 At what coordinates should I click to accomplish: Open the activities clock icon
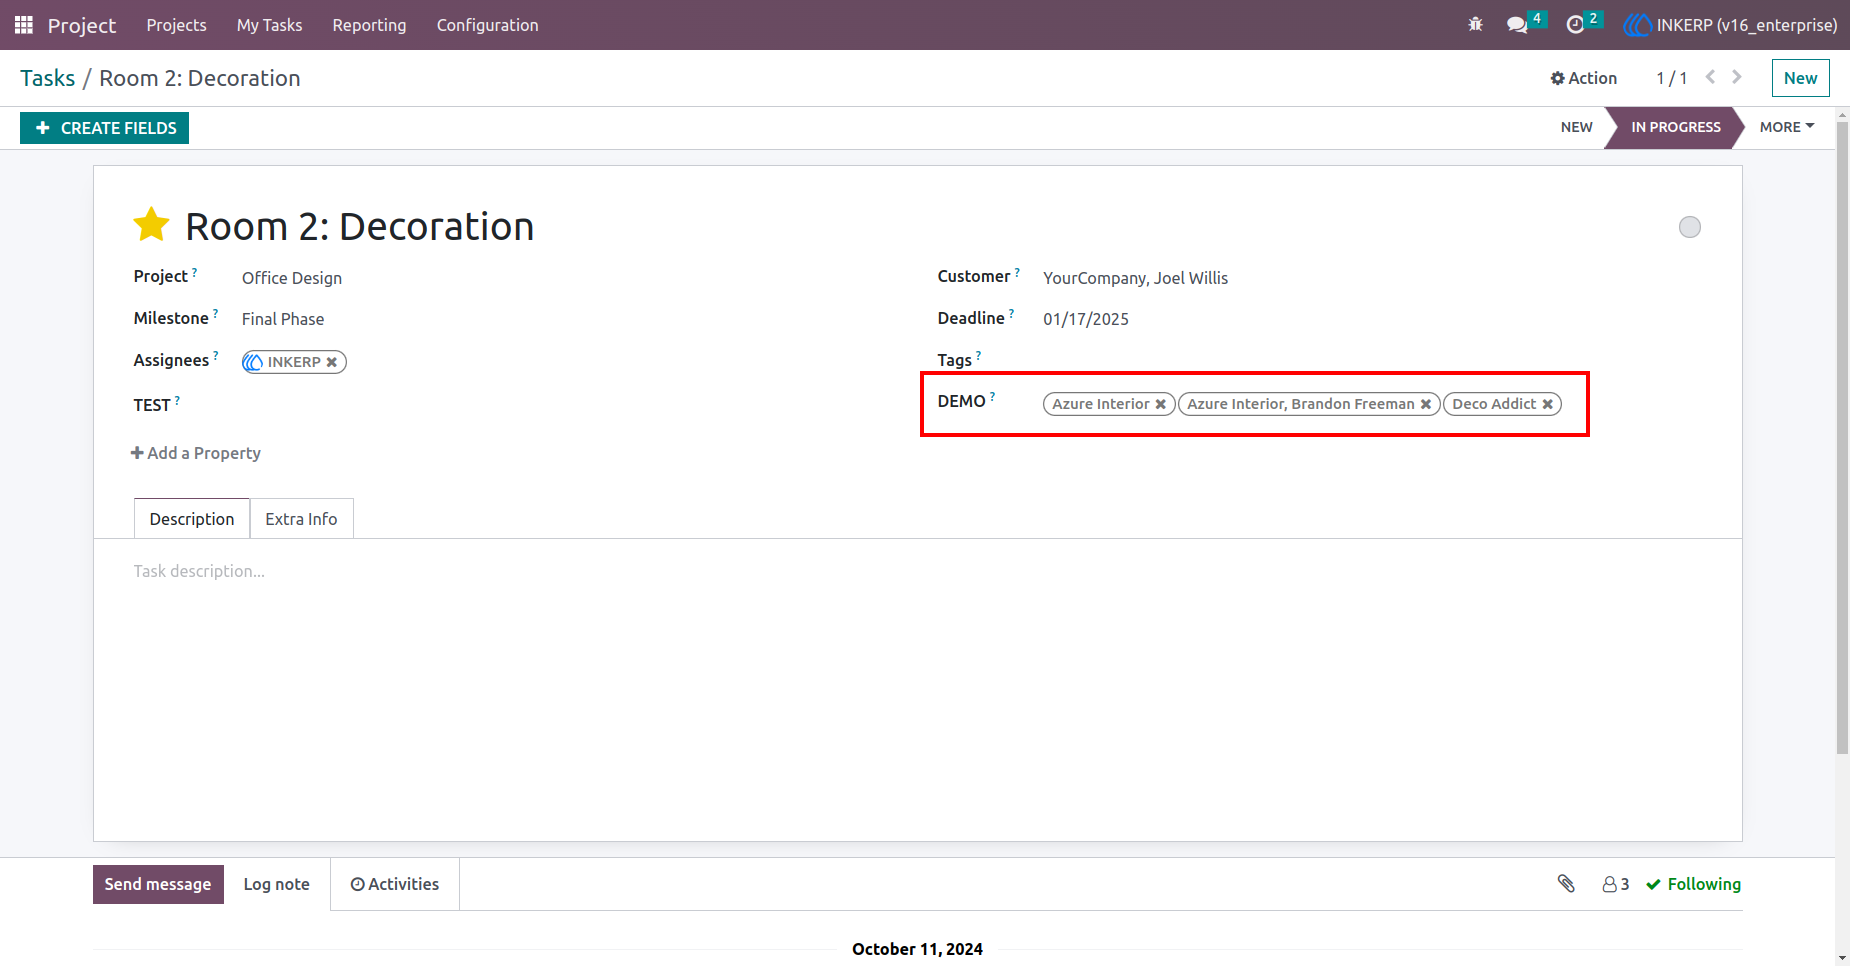click(1575, 25)
